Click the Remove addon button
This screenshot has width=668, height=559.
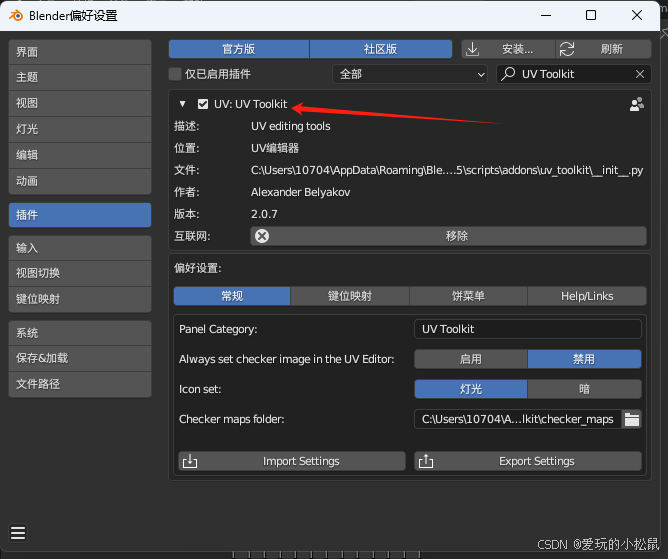click(x=448, y=236)
